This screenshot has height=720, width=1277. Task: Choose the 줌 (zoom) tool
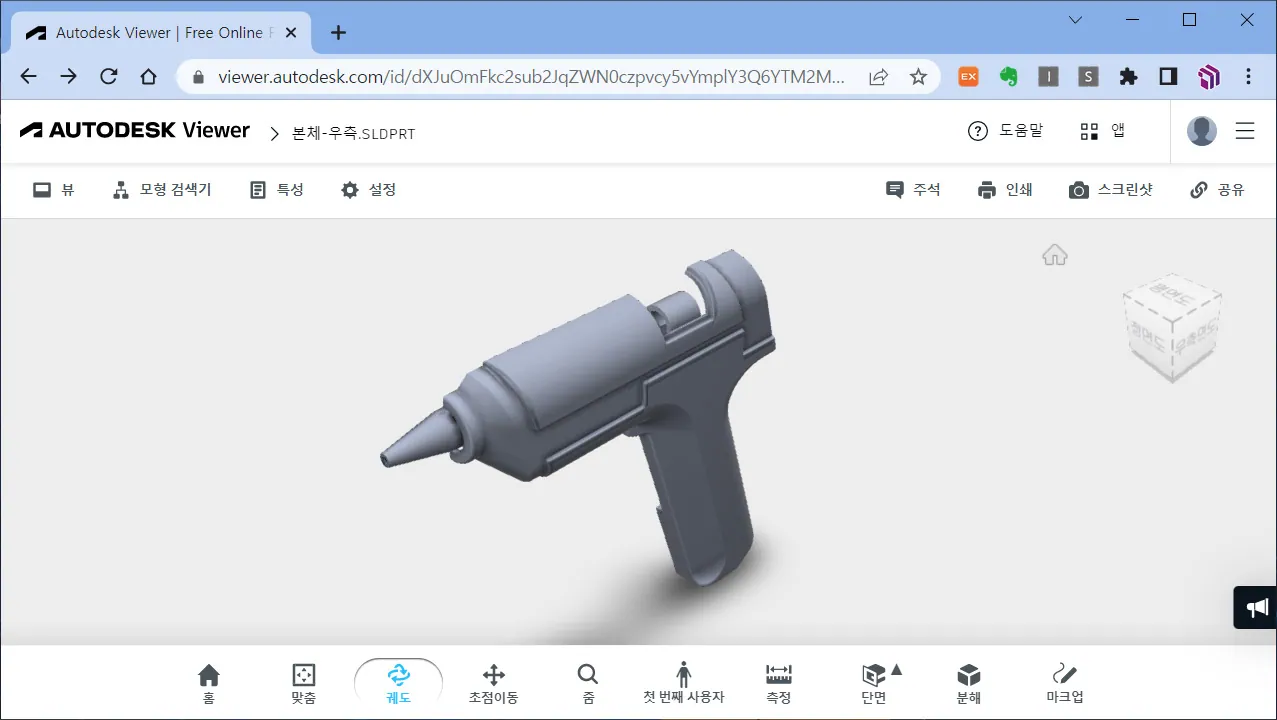[588, 684]
